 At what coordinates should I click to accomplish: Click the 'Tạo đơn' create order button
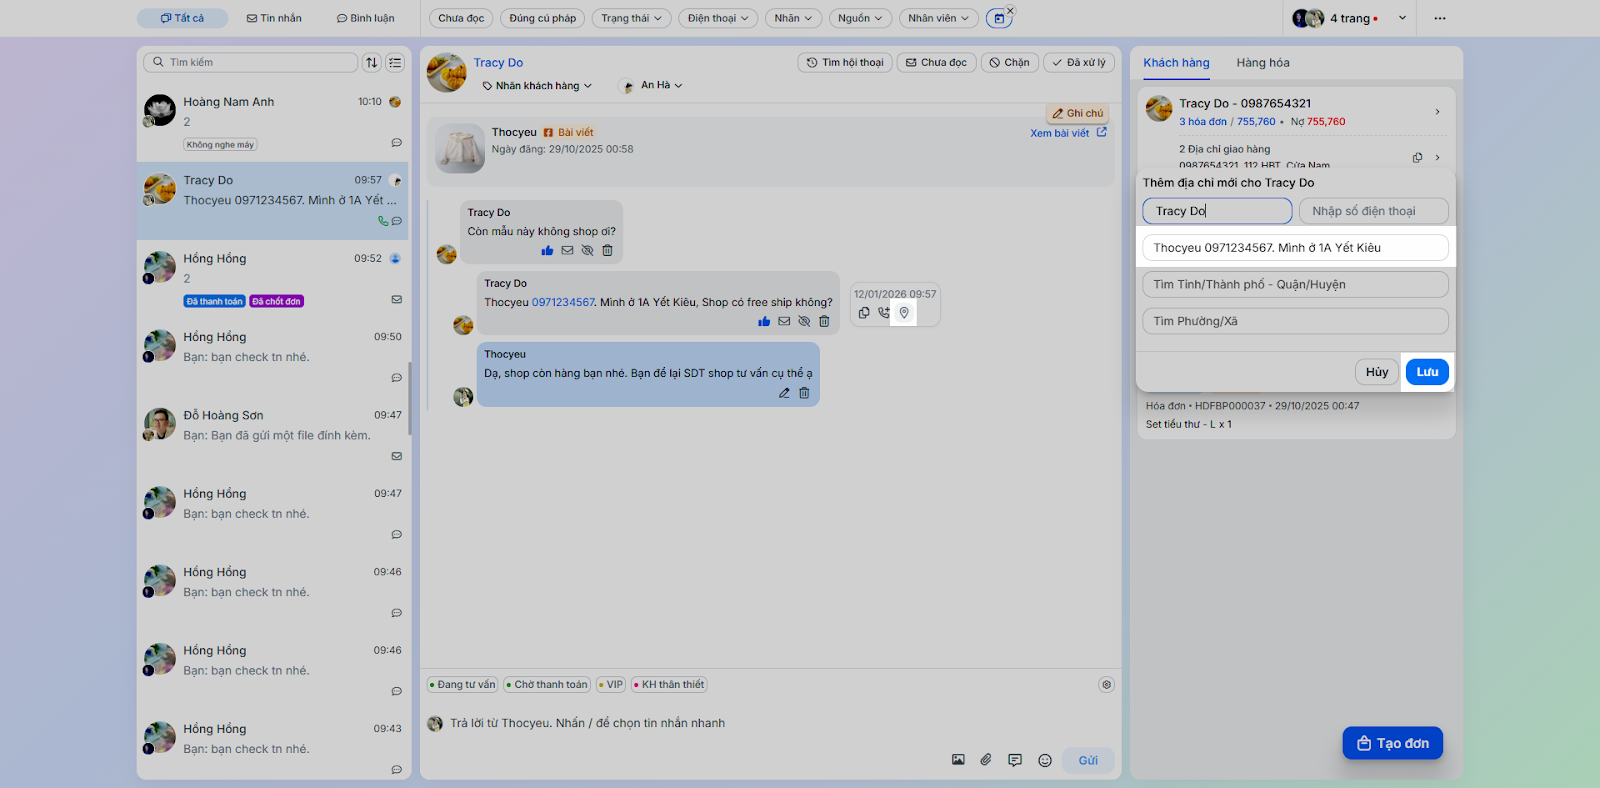pos(1393,743)
